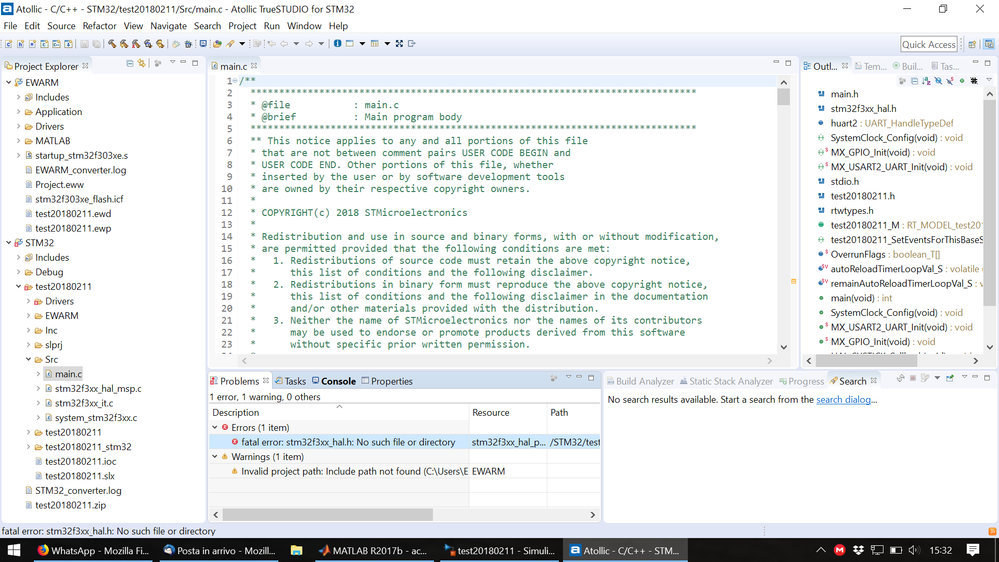Collapse the Src folder
Viewport: 999px width, 562px height.
(x=29, y=359)
